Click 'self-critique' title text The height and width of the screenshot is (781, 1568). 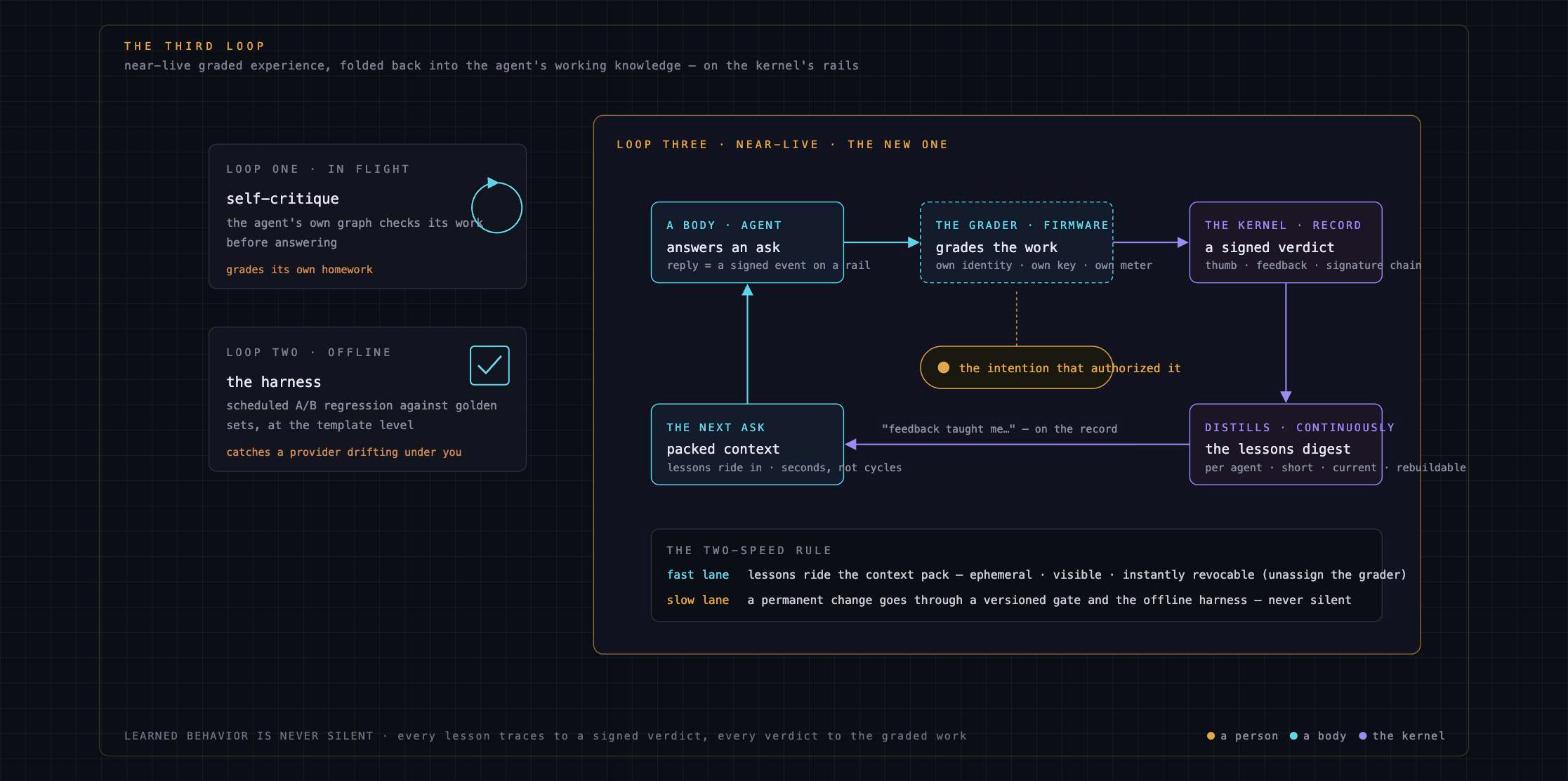282,199
